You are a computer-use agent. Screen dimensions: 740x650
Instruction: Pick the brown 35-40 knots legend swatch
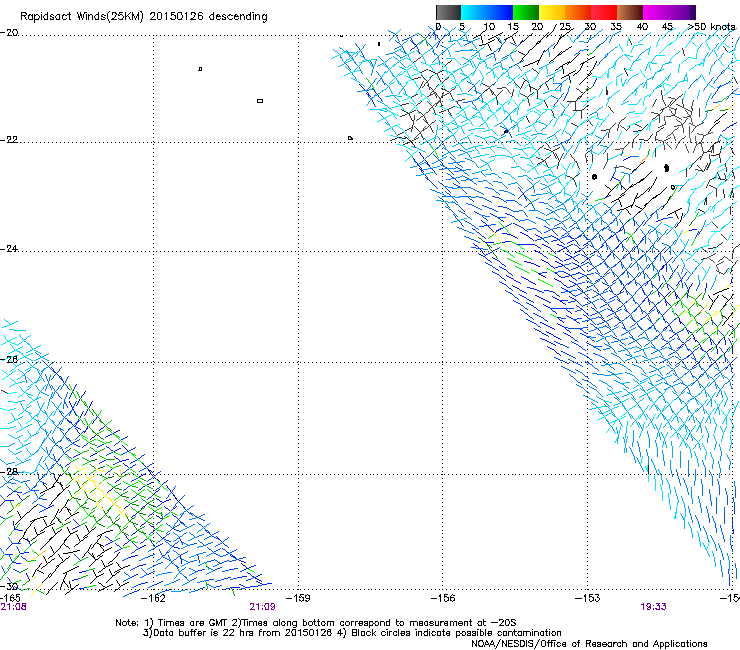coord(630,12)
